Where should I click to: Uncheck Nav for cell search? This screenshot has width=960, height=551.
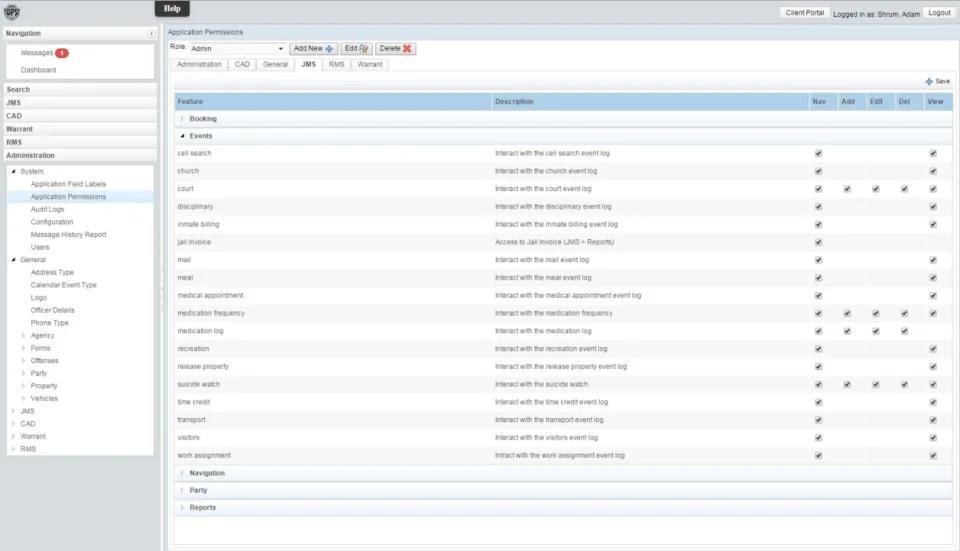pos(819,154)
